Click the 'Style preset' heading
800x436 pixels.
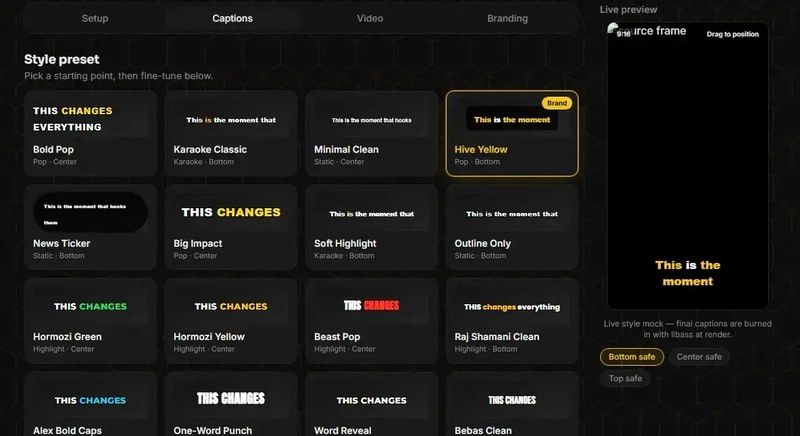62,59
